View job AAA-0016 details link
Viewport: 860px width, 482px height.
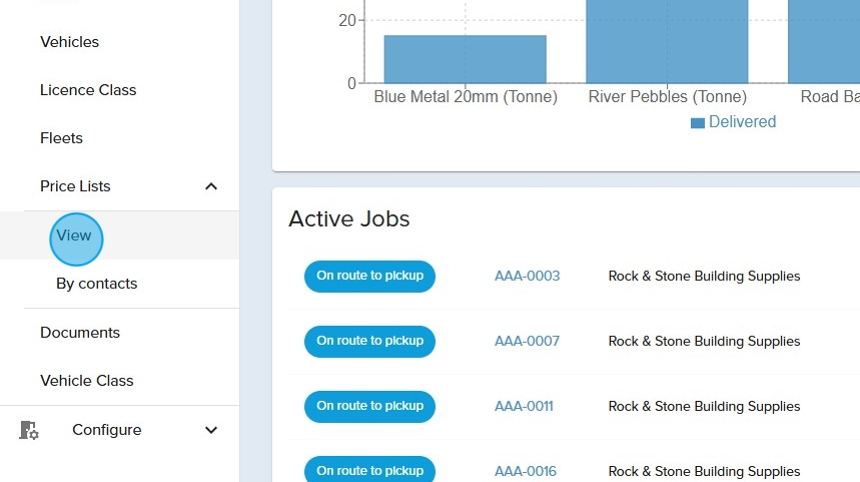(x=525, y=471)
